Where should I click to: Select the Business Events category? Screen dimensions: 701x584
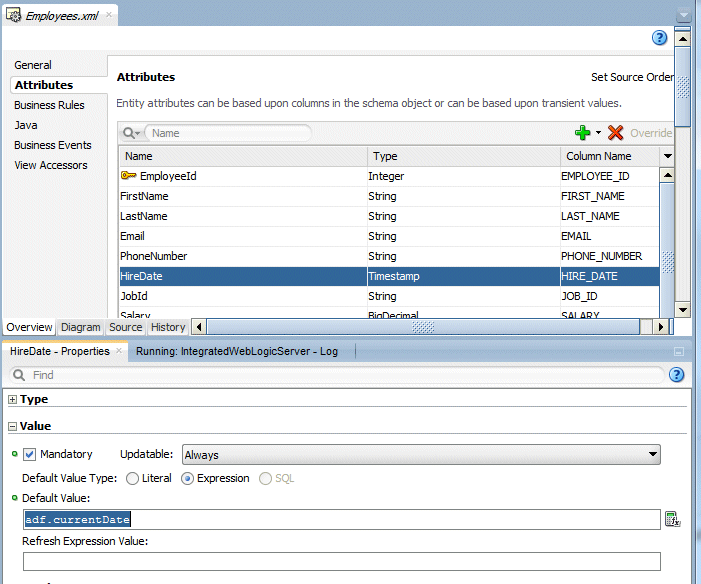tap(52, 145)
